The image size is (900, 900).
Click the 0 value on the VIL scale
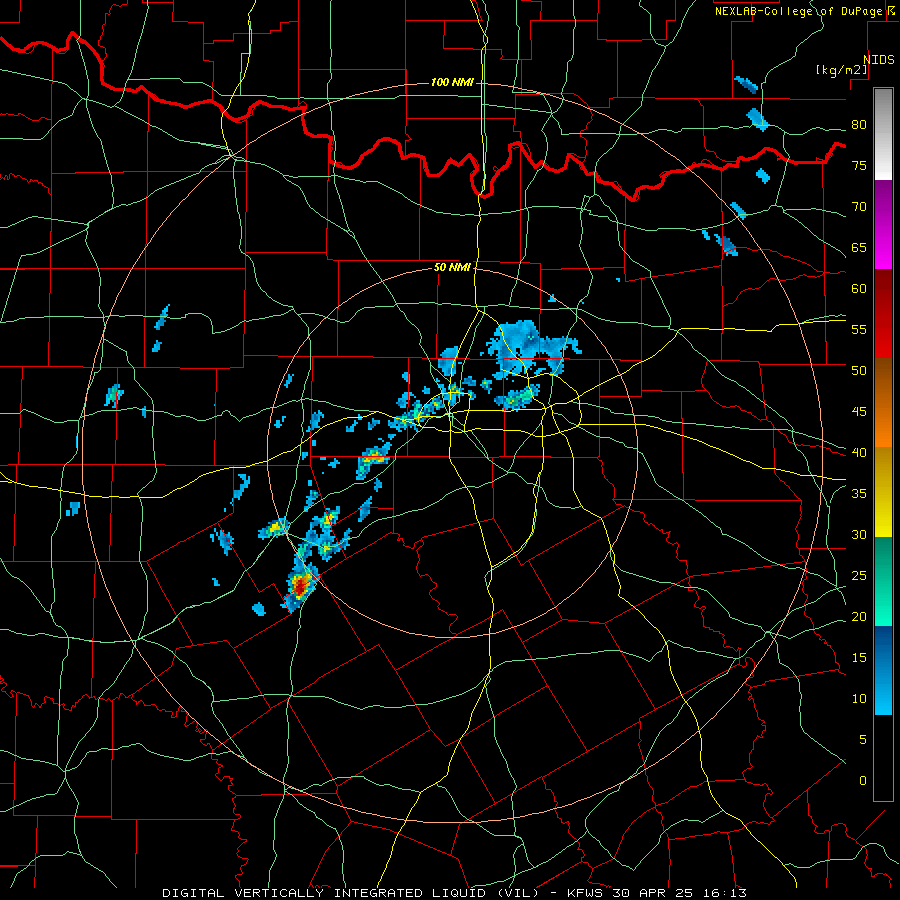[863, 781]
